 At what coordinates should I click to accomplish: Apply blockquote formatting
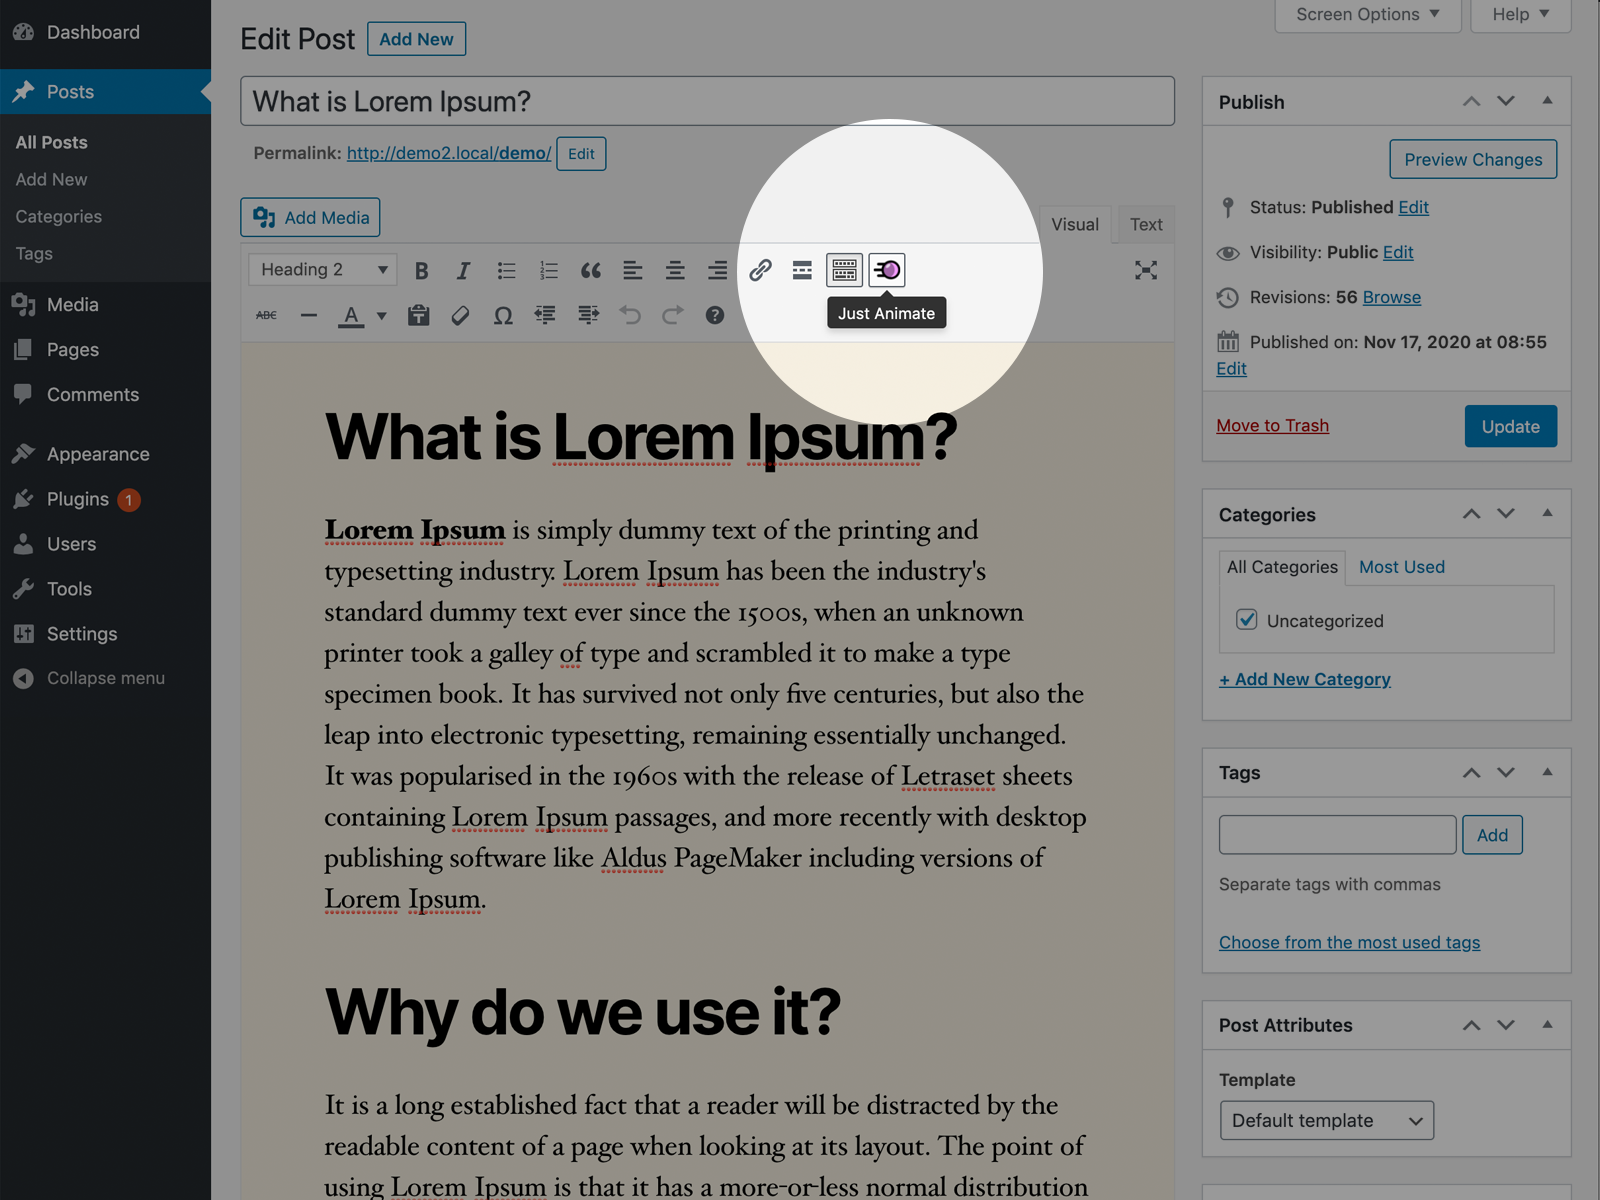pos(591,270)
